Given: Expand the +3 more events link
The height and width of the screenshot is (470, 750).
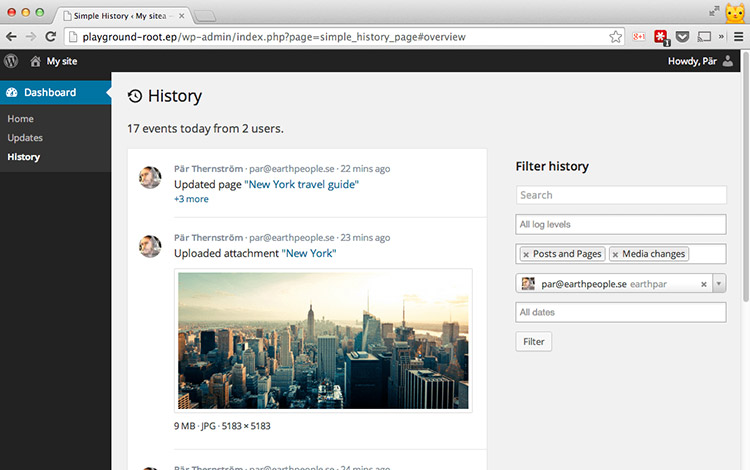Looking at the screenshot, I should coord(191,199).
